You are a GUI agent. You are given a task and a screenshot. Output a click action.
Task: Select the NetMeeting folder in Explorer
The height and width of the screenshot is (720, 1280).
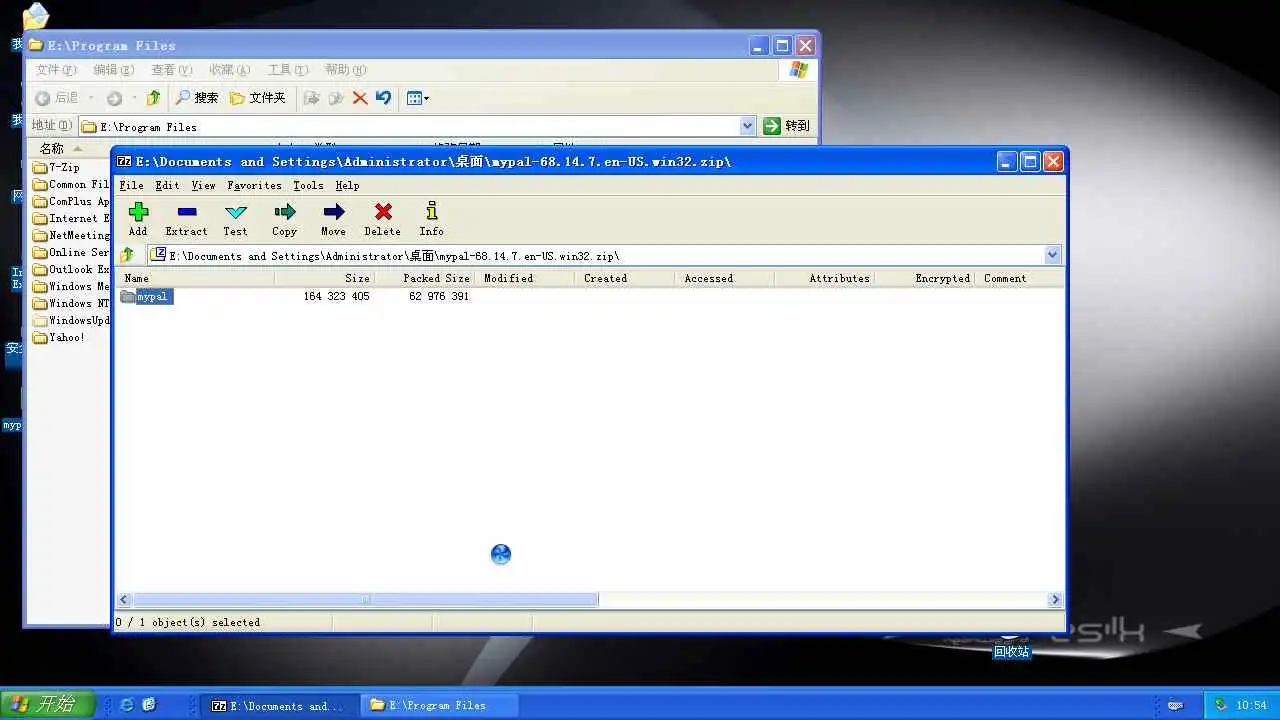pos(70,235)
